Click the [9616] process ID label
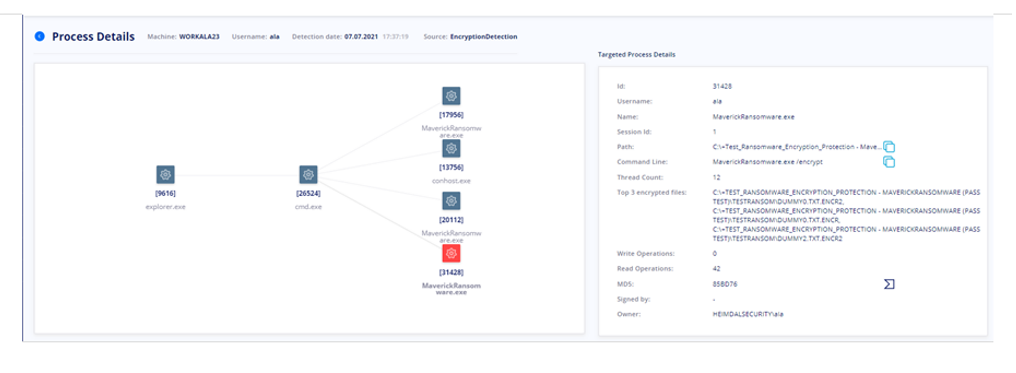This screenshot has width=1016, height=373. pos(165,194)
